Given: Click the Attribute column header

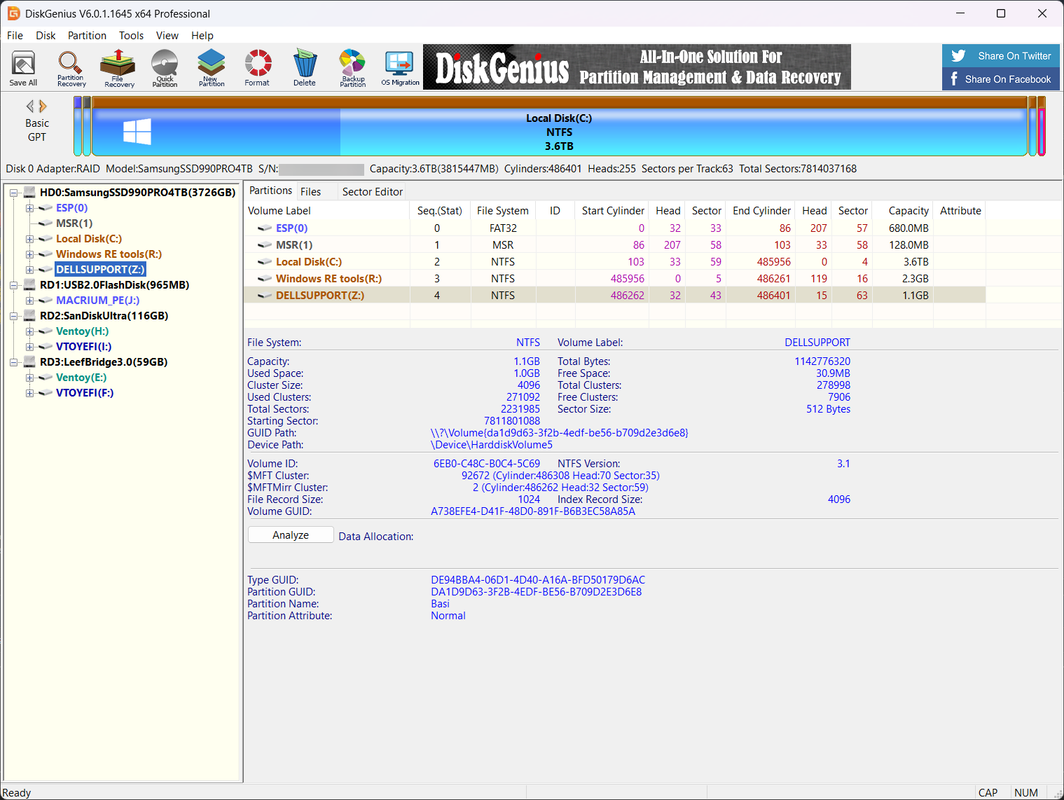Looking at the screenshot, I should [x=960, y=210].
